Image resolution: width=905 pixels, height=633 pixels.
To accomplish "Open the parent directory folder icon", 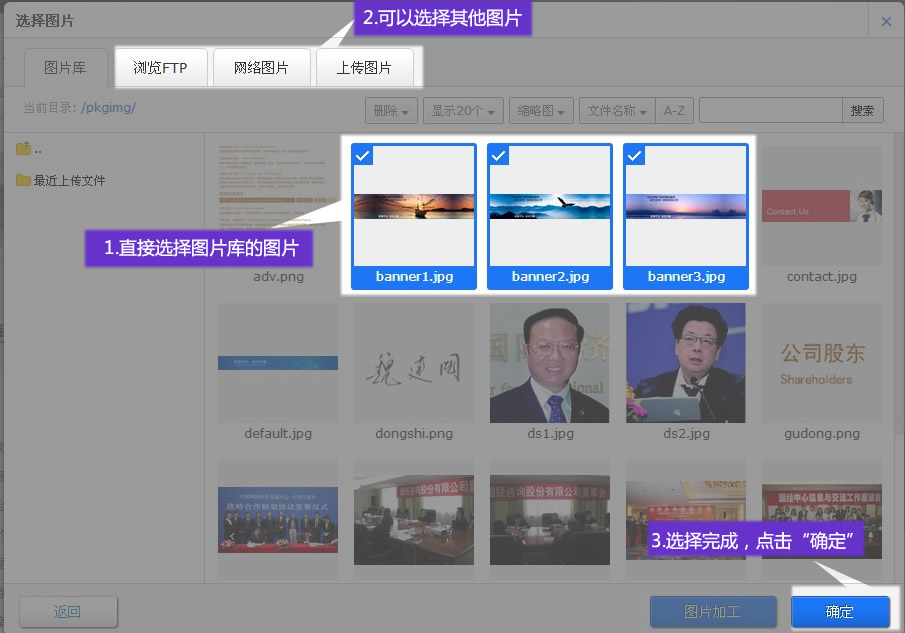I will coord(24,149).
